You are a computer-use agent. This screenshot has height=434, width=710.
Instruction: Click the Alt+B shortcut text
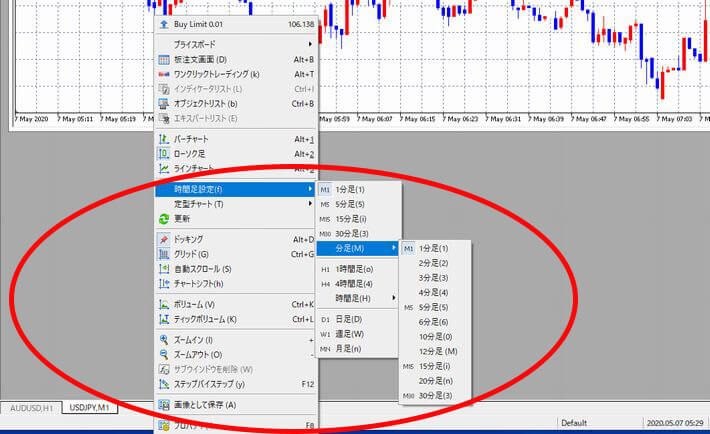[x=303, y=59]
